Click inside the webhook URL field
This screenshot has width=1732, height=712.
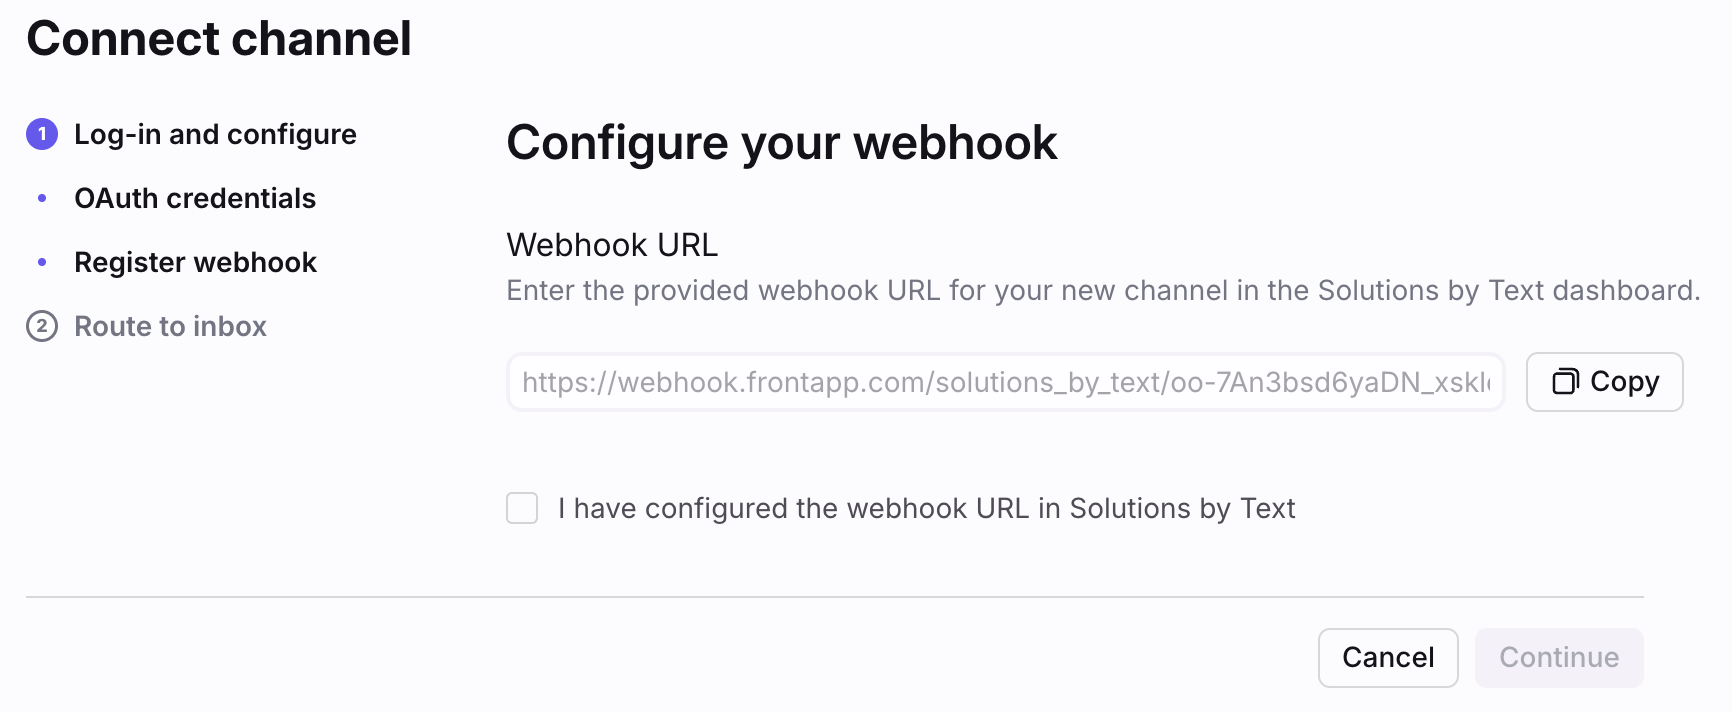coord(1005,382)
